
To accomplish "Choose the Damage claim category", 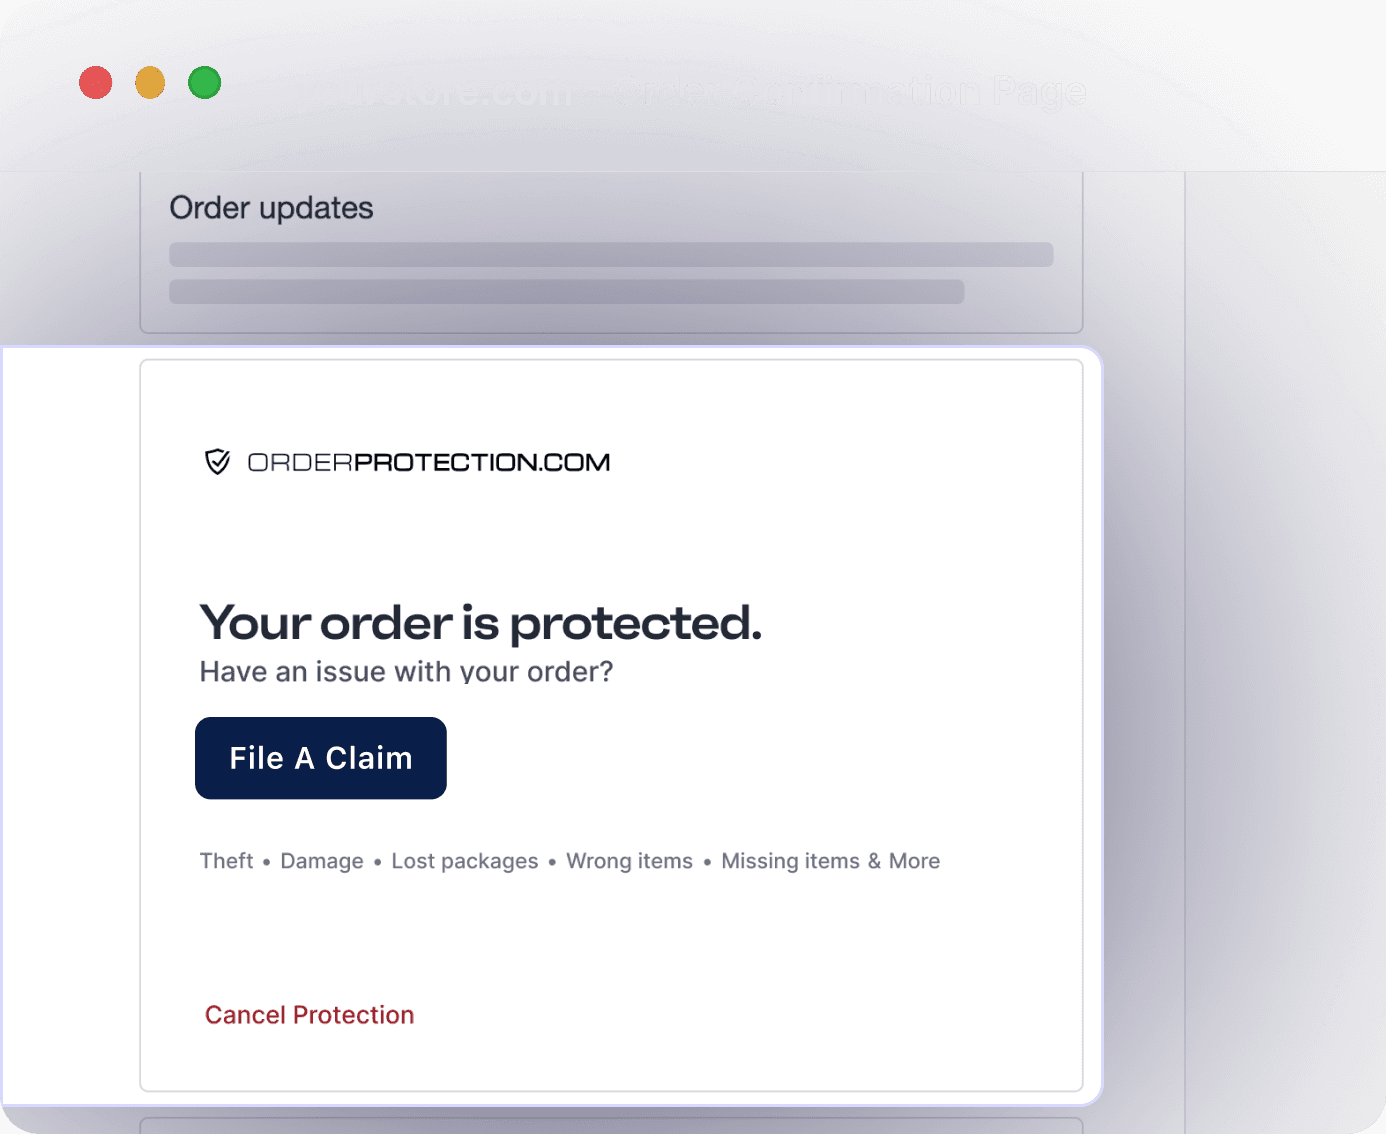I will [321, 861].
